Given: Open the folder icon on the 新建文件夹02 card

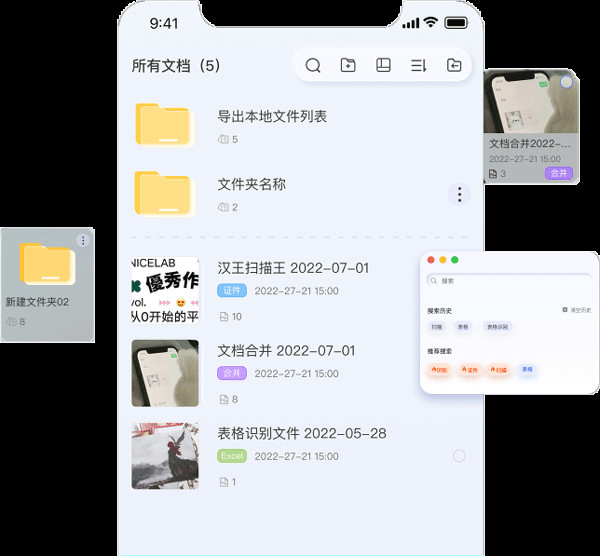Looking at the screenshot, I should point(47,264).
